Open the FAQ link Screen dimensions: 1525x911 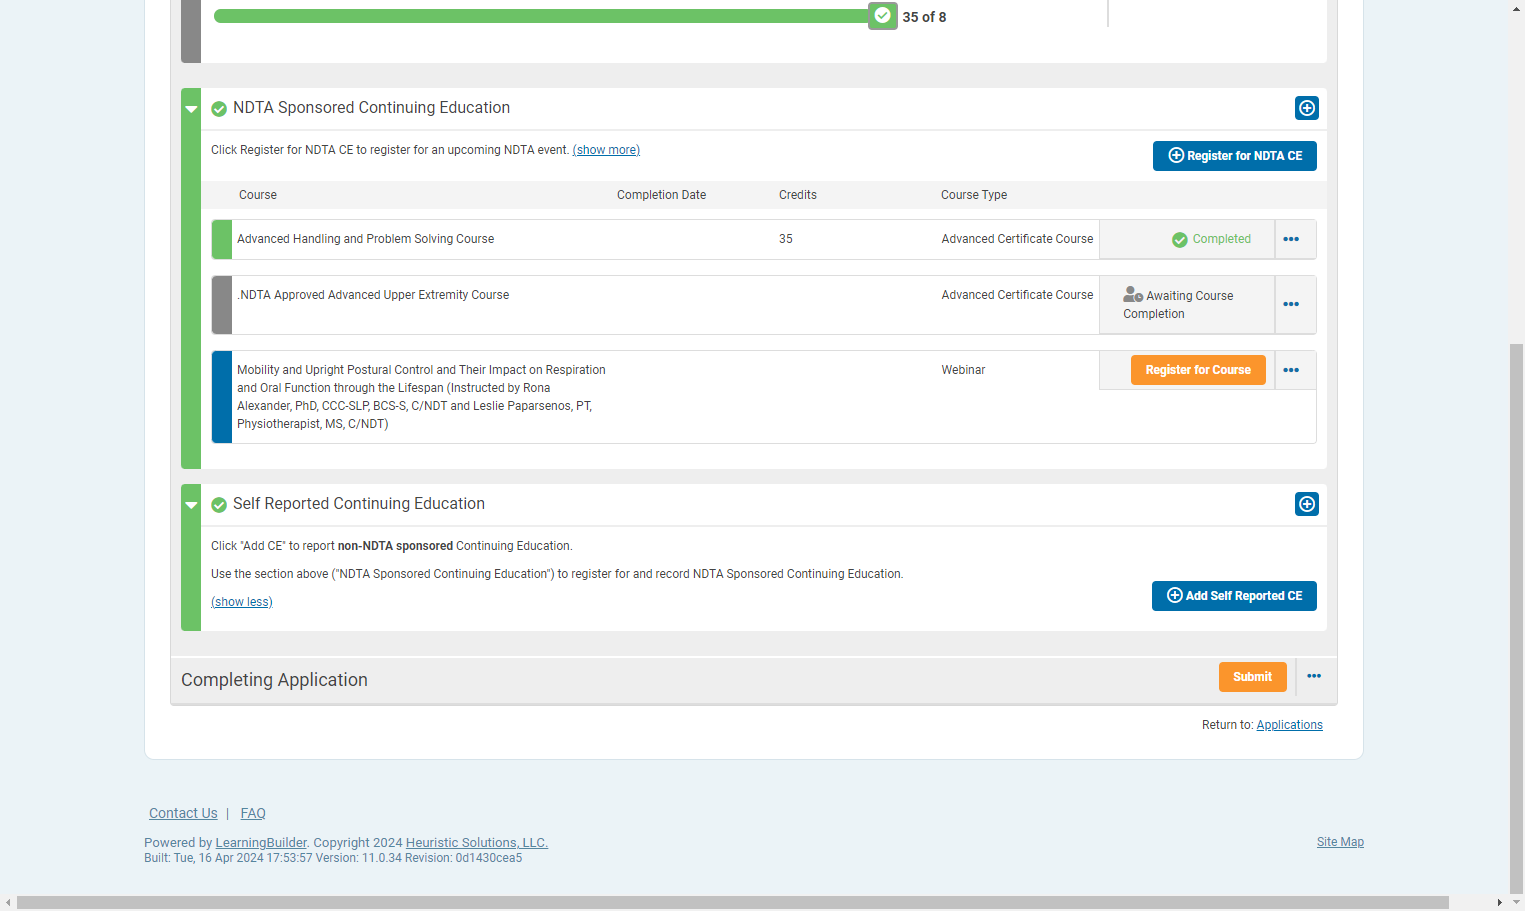coord(253,813)
